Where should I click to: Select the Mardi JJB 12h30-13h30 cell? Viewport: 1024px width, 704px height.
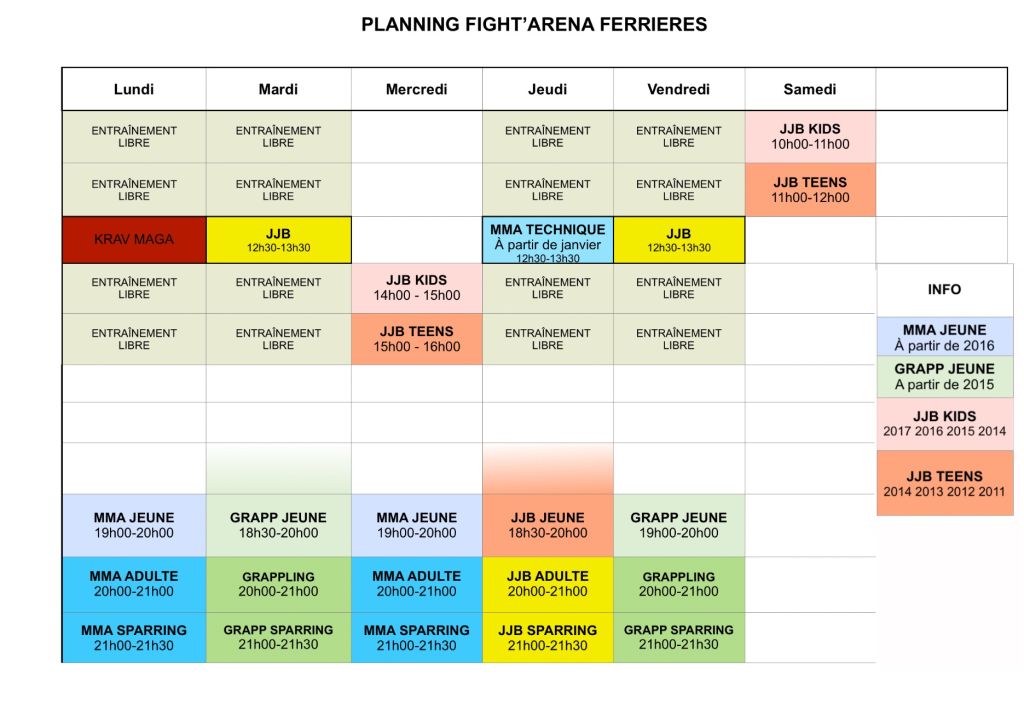click(279, 240)
